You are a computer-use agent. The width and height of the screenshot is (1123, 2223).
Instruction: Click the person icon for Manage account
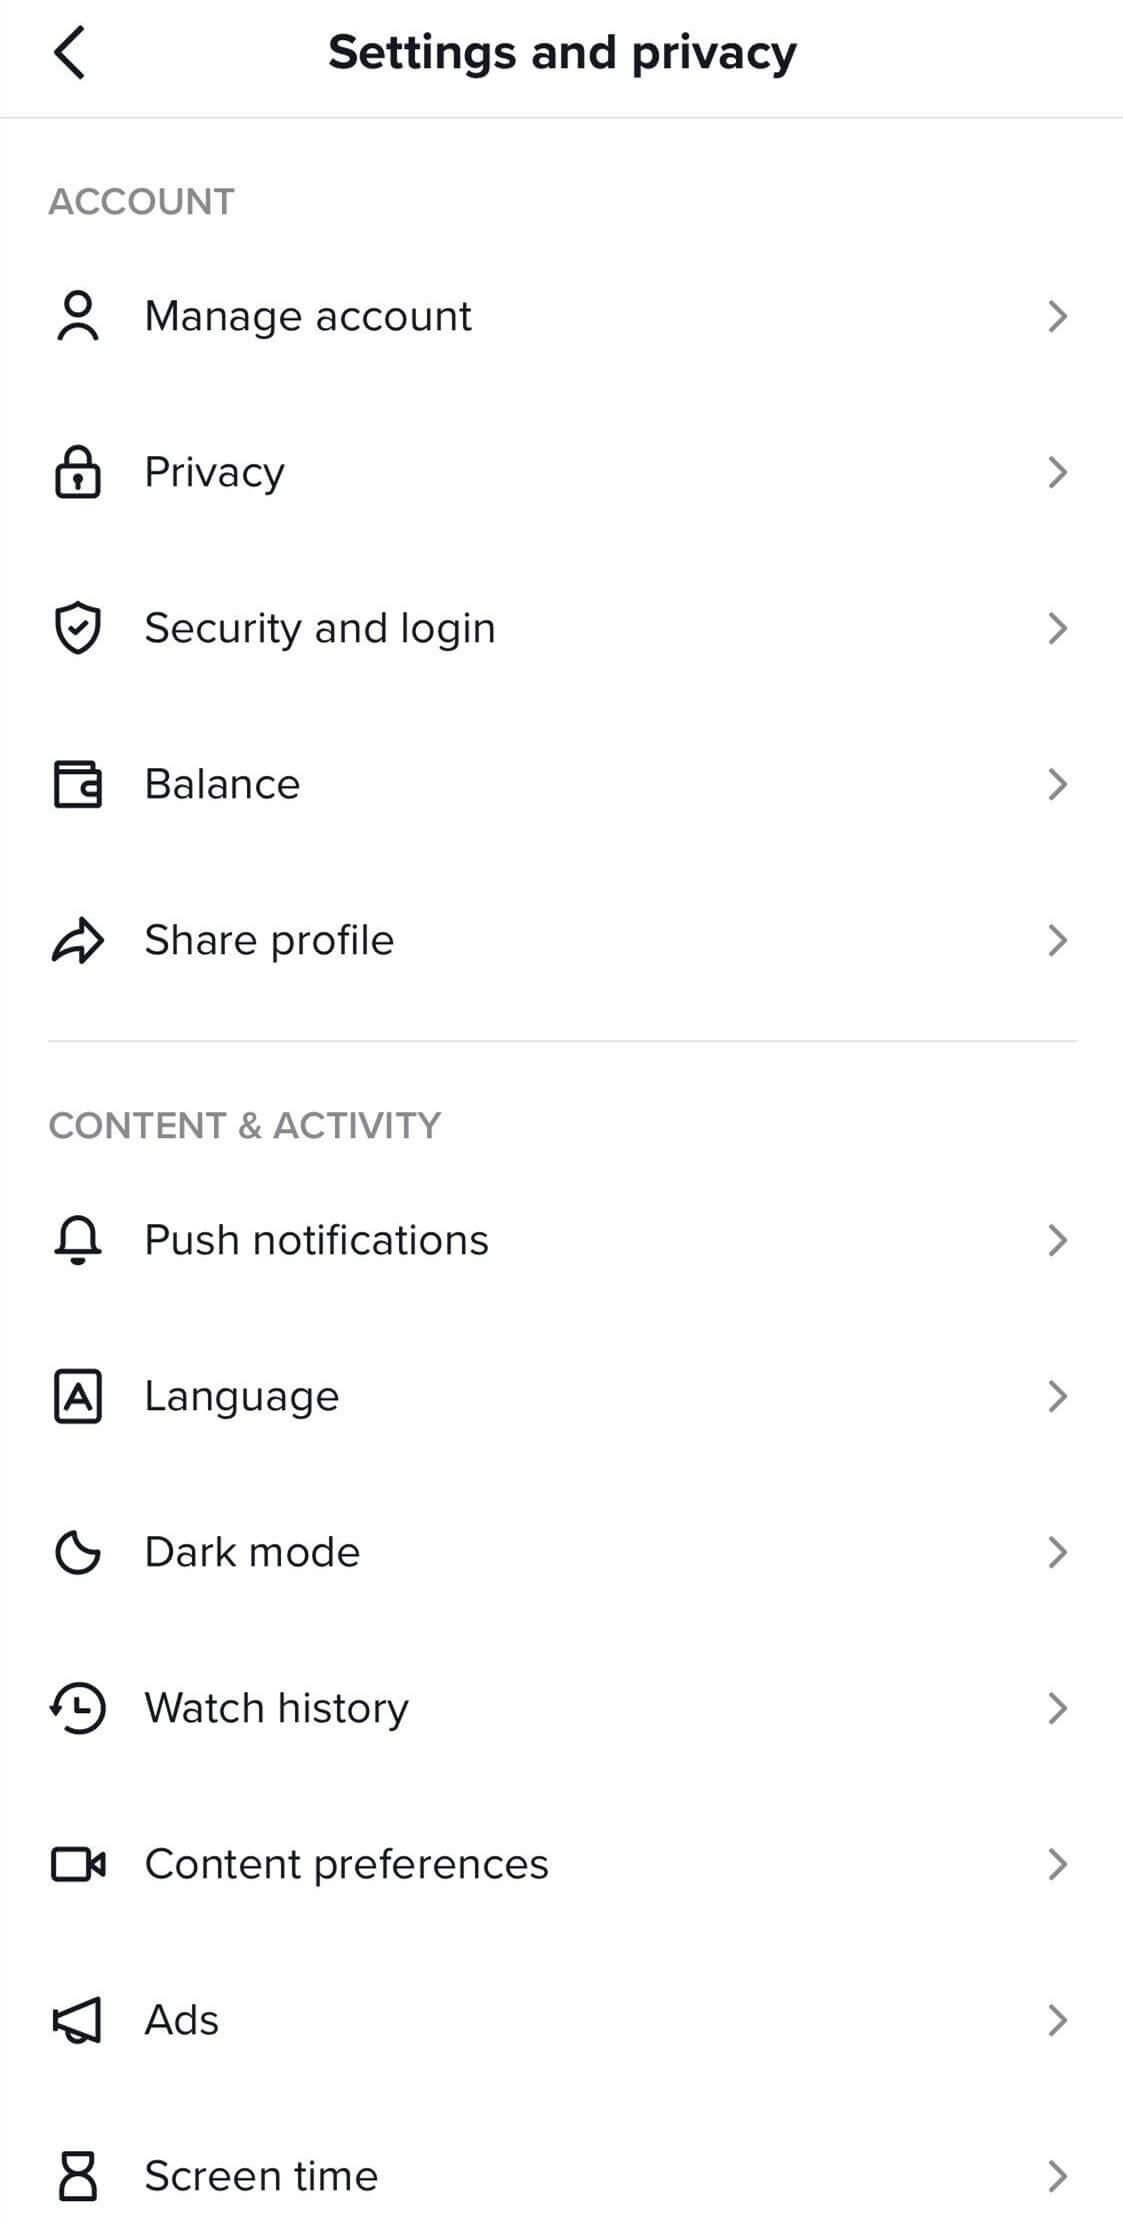coord(77,316)
